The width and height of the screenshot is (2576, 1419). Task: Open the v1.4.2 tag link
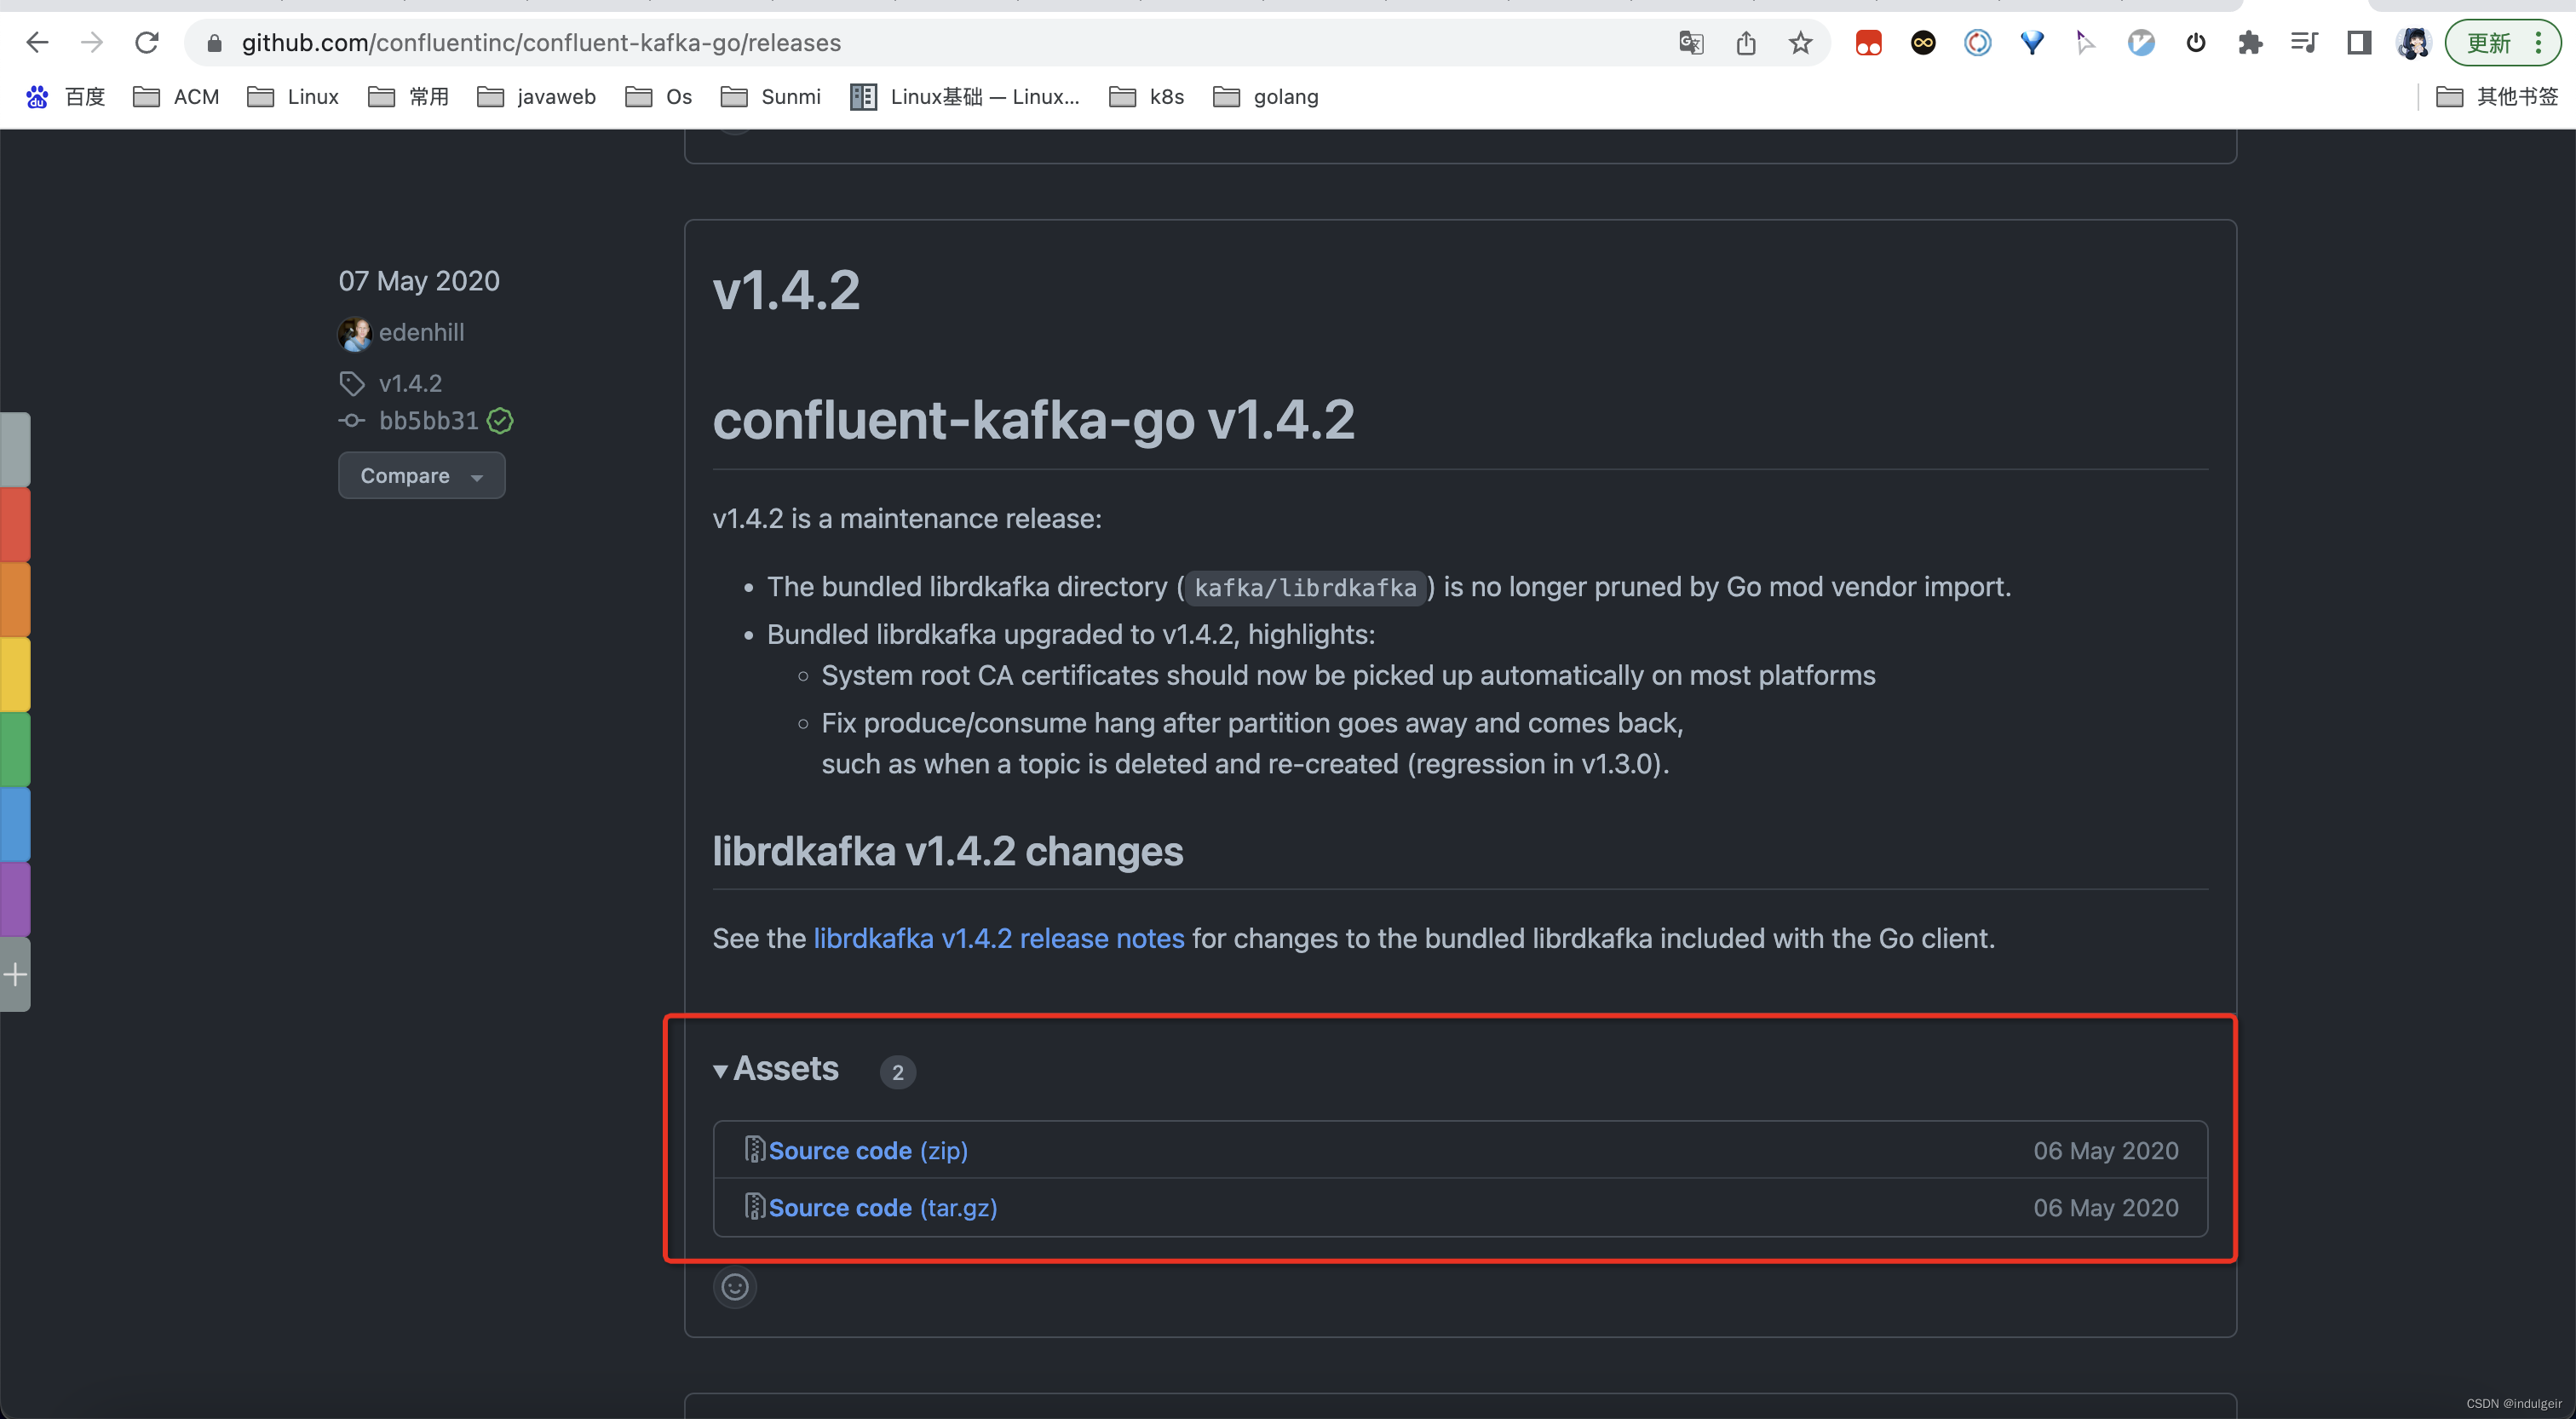[x=410, y=383]
